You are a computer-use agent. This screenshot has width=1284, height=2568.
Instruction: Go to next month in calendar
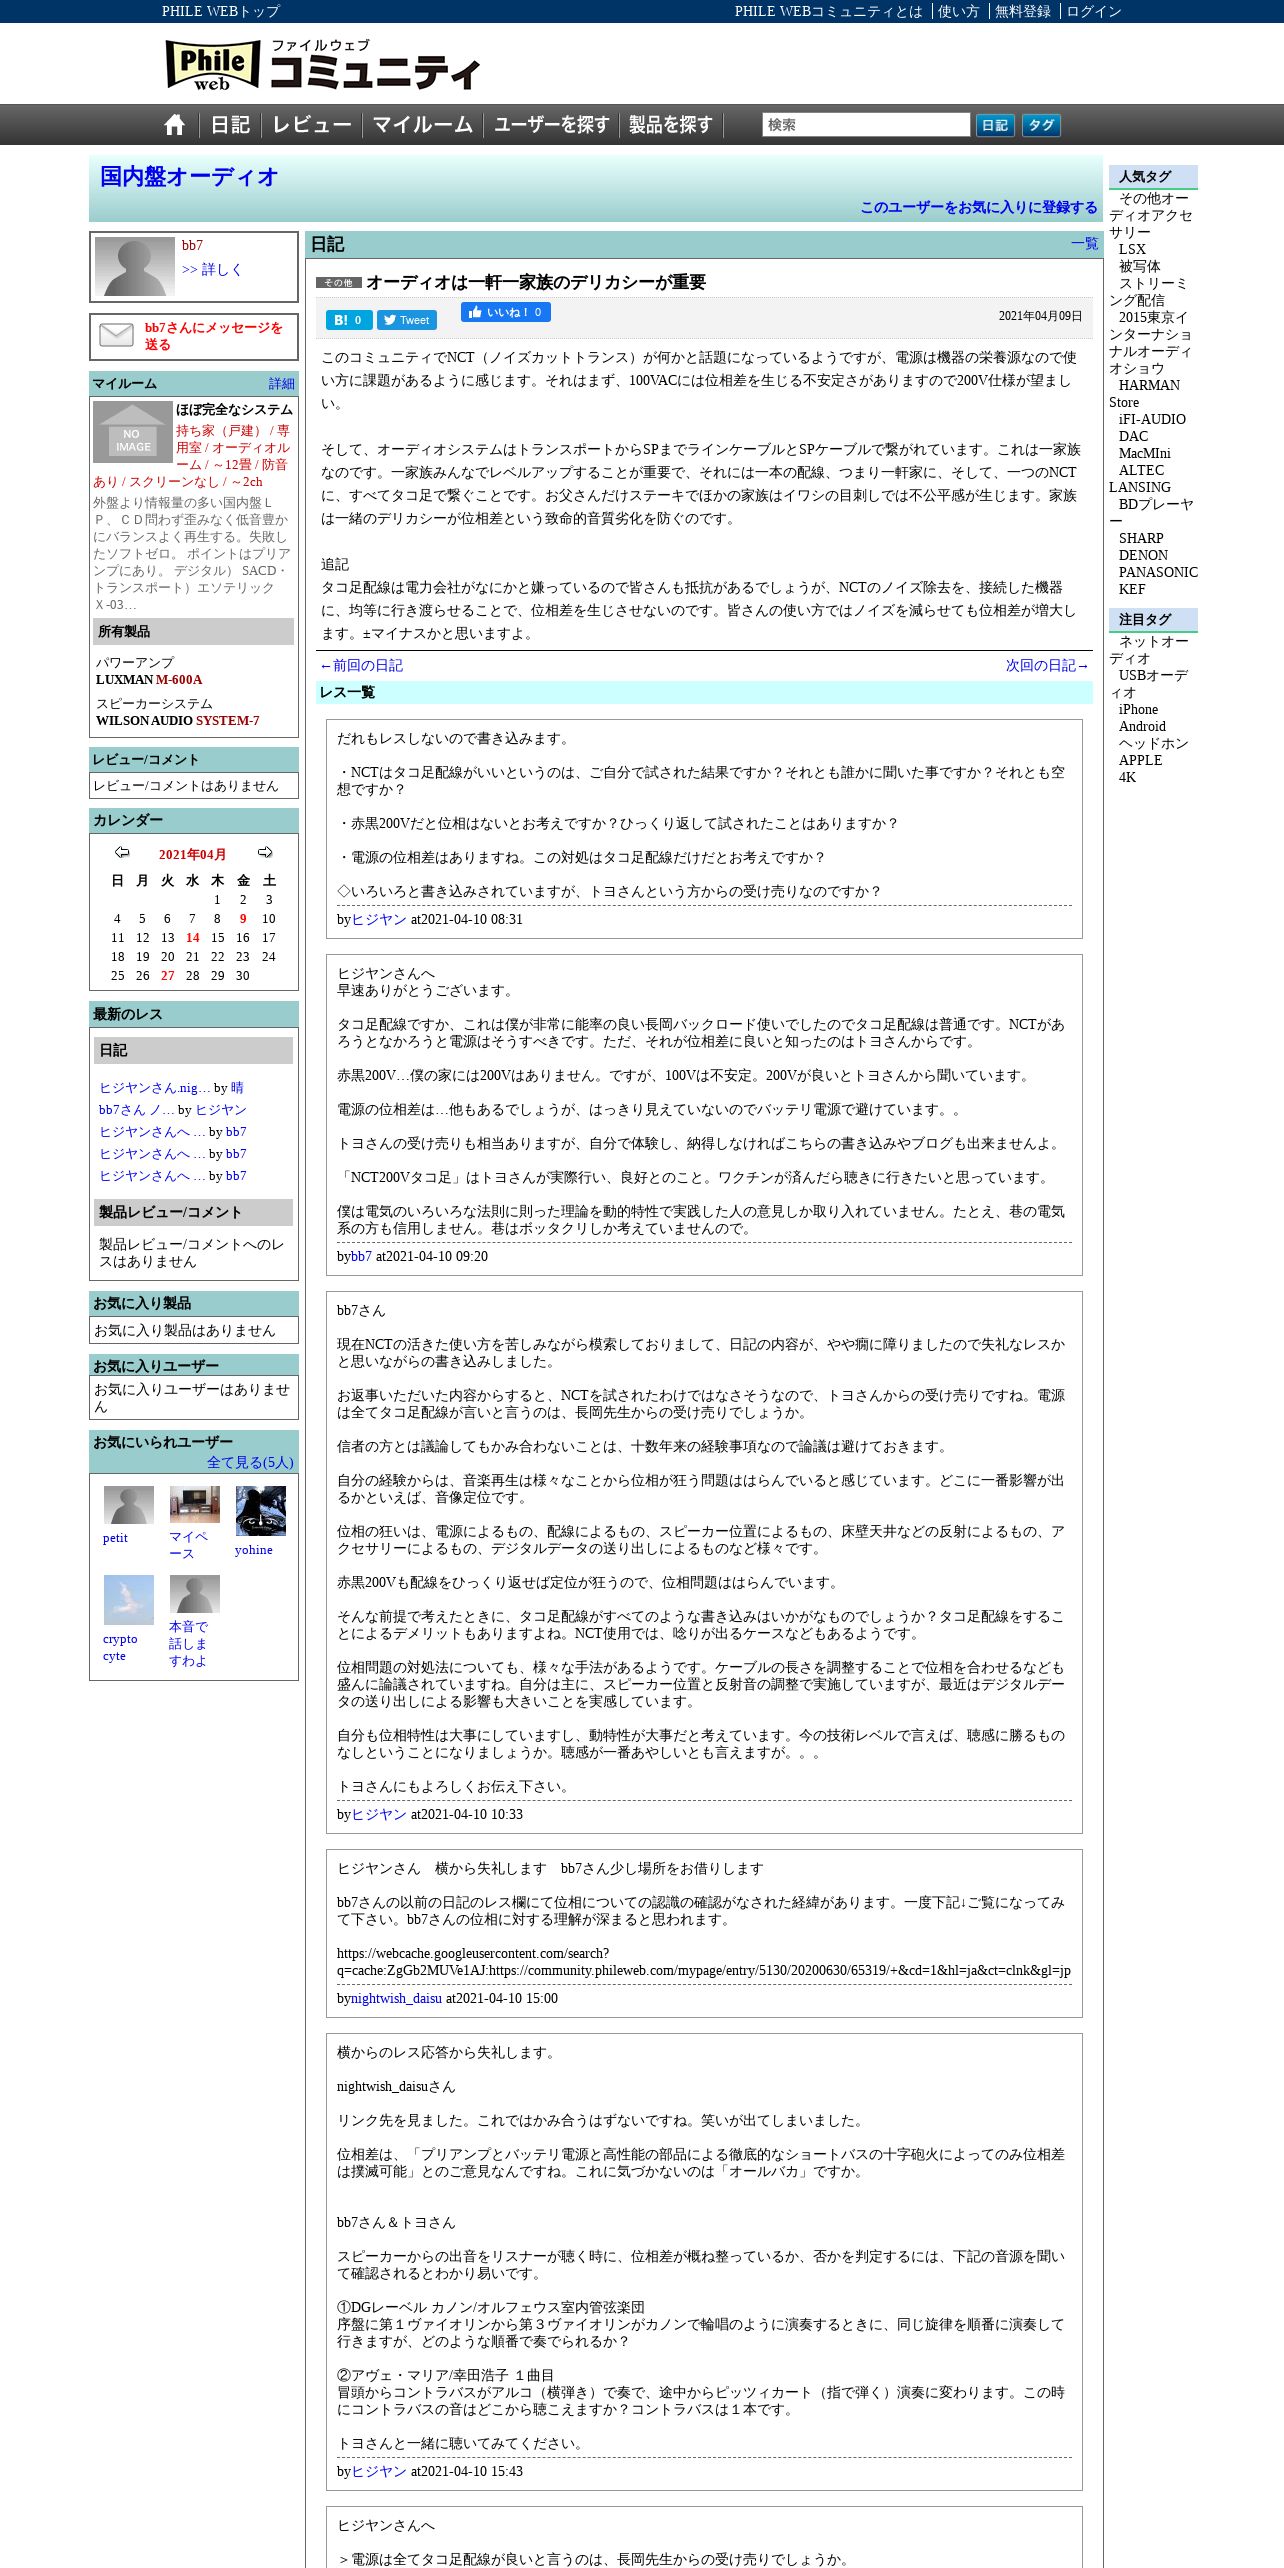point(265,853)
